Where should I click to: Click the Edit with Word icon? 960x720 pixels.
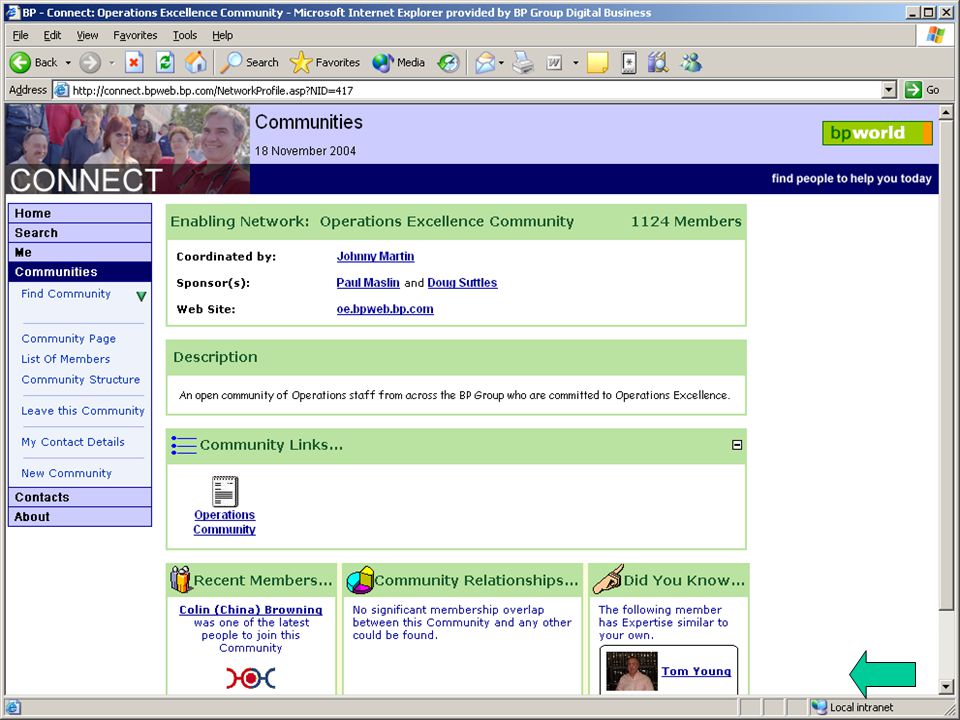click(x=554, y=62)
